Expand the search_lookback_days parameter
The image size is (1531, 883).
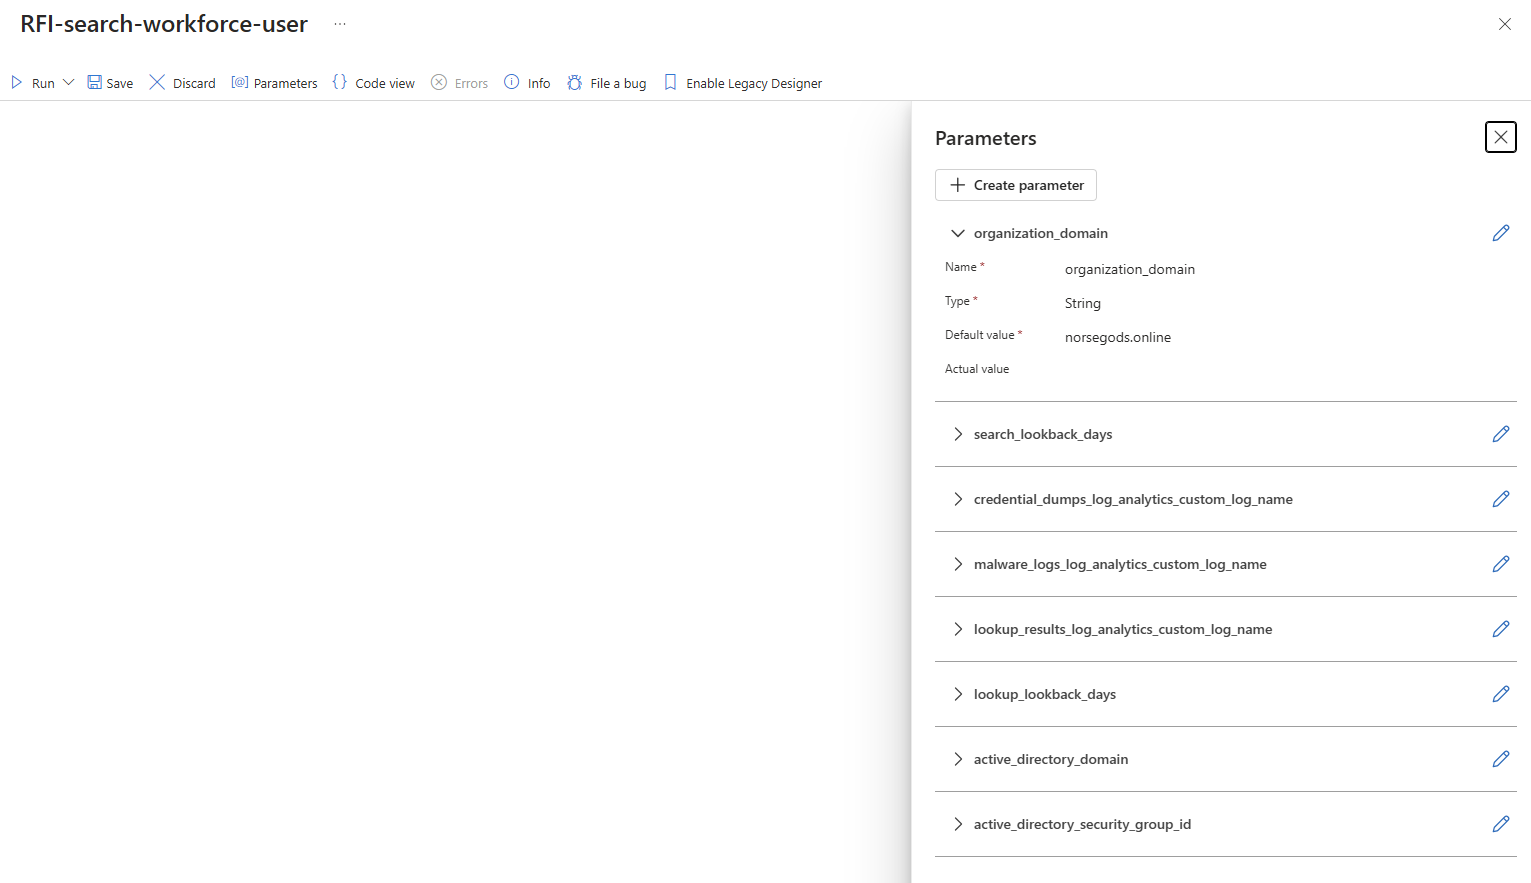(958, 434)
